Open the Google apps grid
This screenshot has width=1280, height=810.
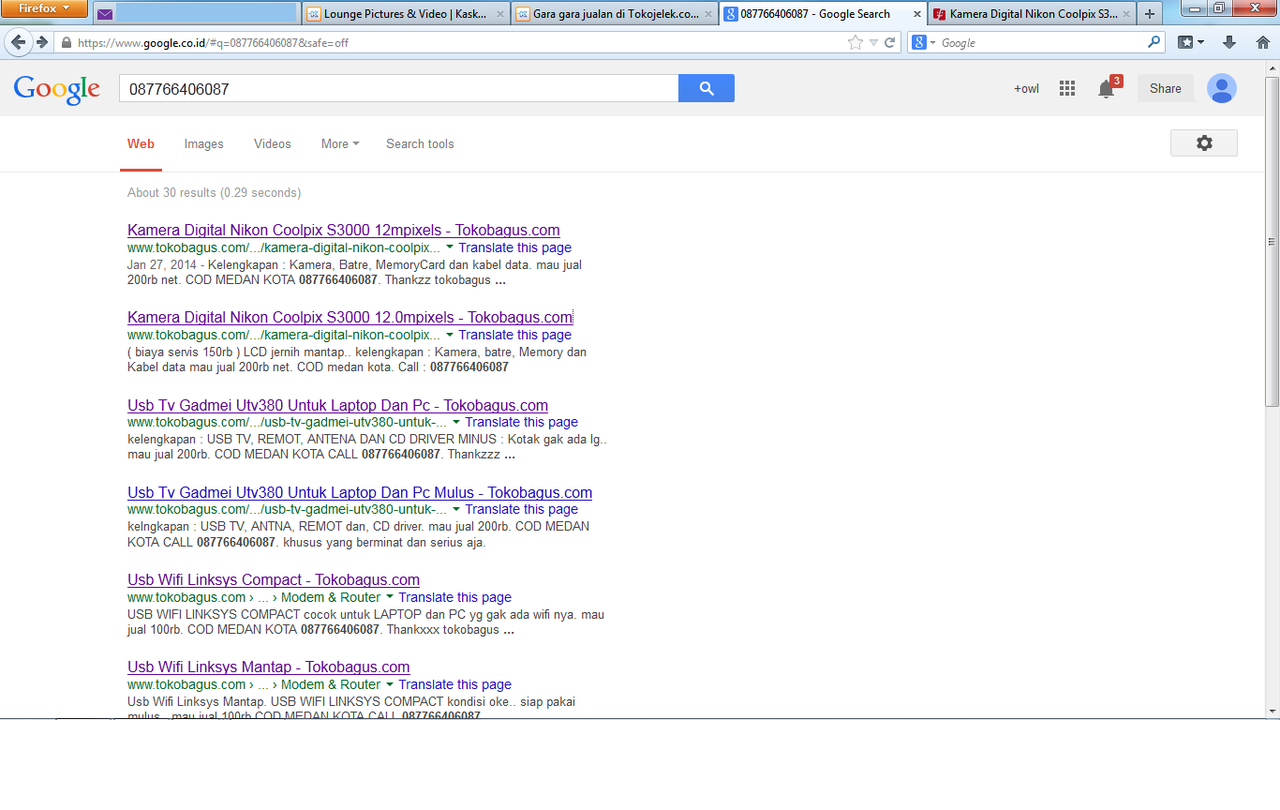(1067, 88)
